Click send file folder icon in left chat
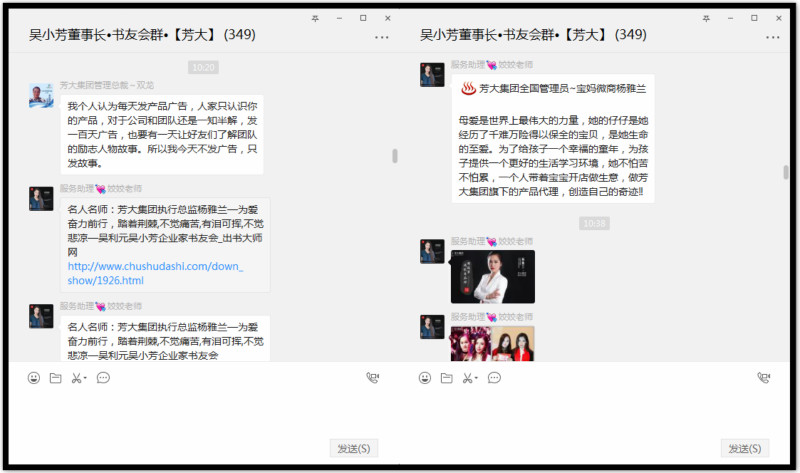Screen dimensions: 800x473 click(55, 378)
